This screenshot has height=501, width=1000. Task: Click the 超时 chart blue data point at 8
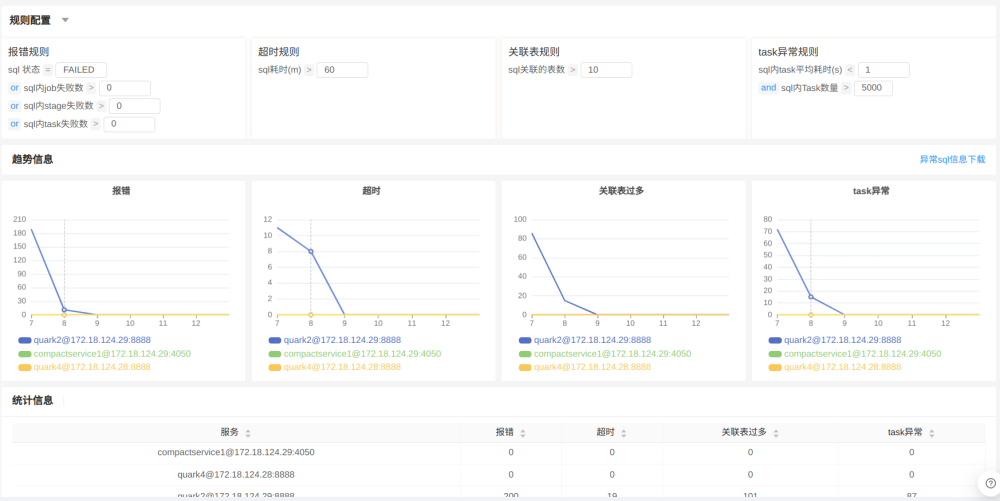[311, 251]
